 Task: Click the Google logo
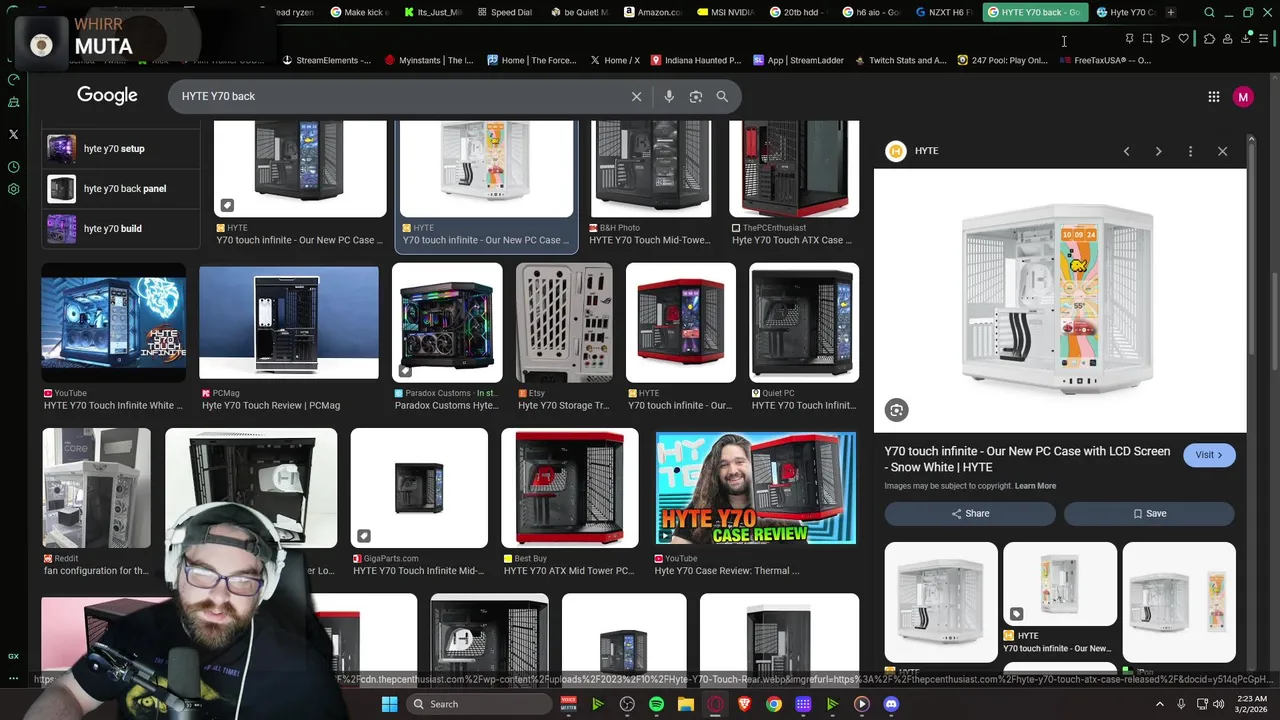coord(107,96)
